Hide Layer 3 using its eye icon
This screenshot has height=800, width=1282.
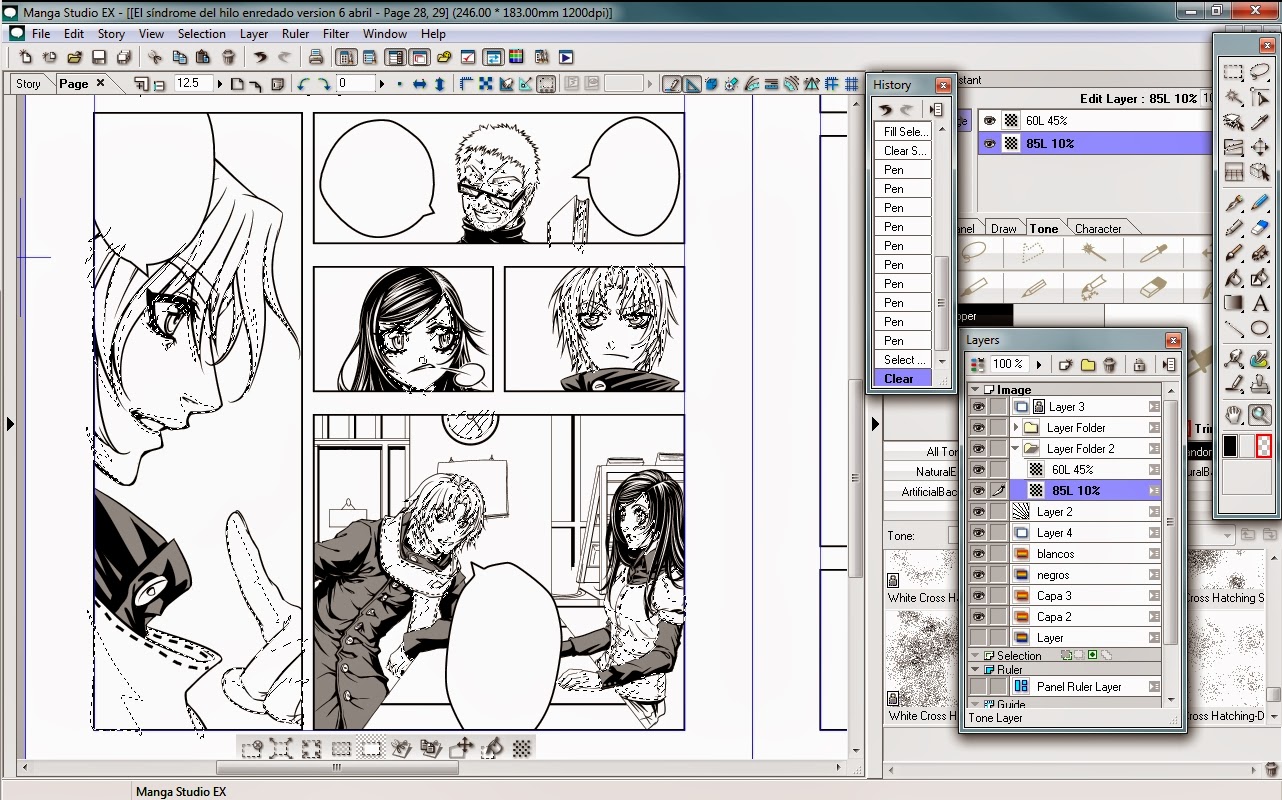click(x=978, y=407)
